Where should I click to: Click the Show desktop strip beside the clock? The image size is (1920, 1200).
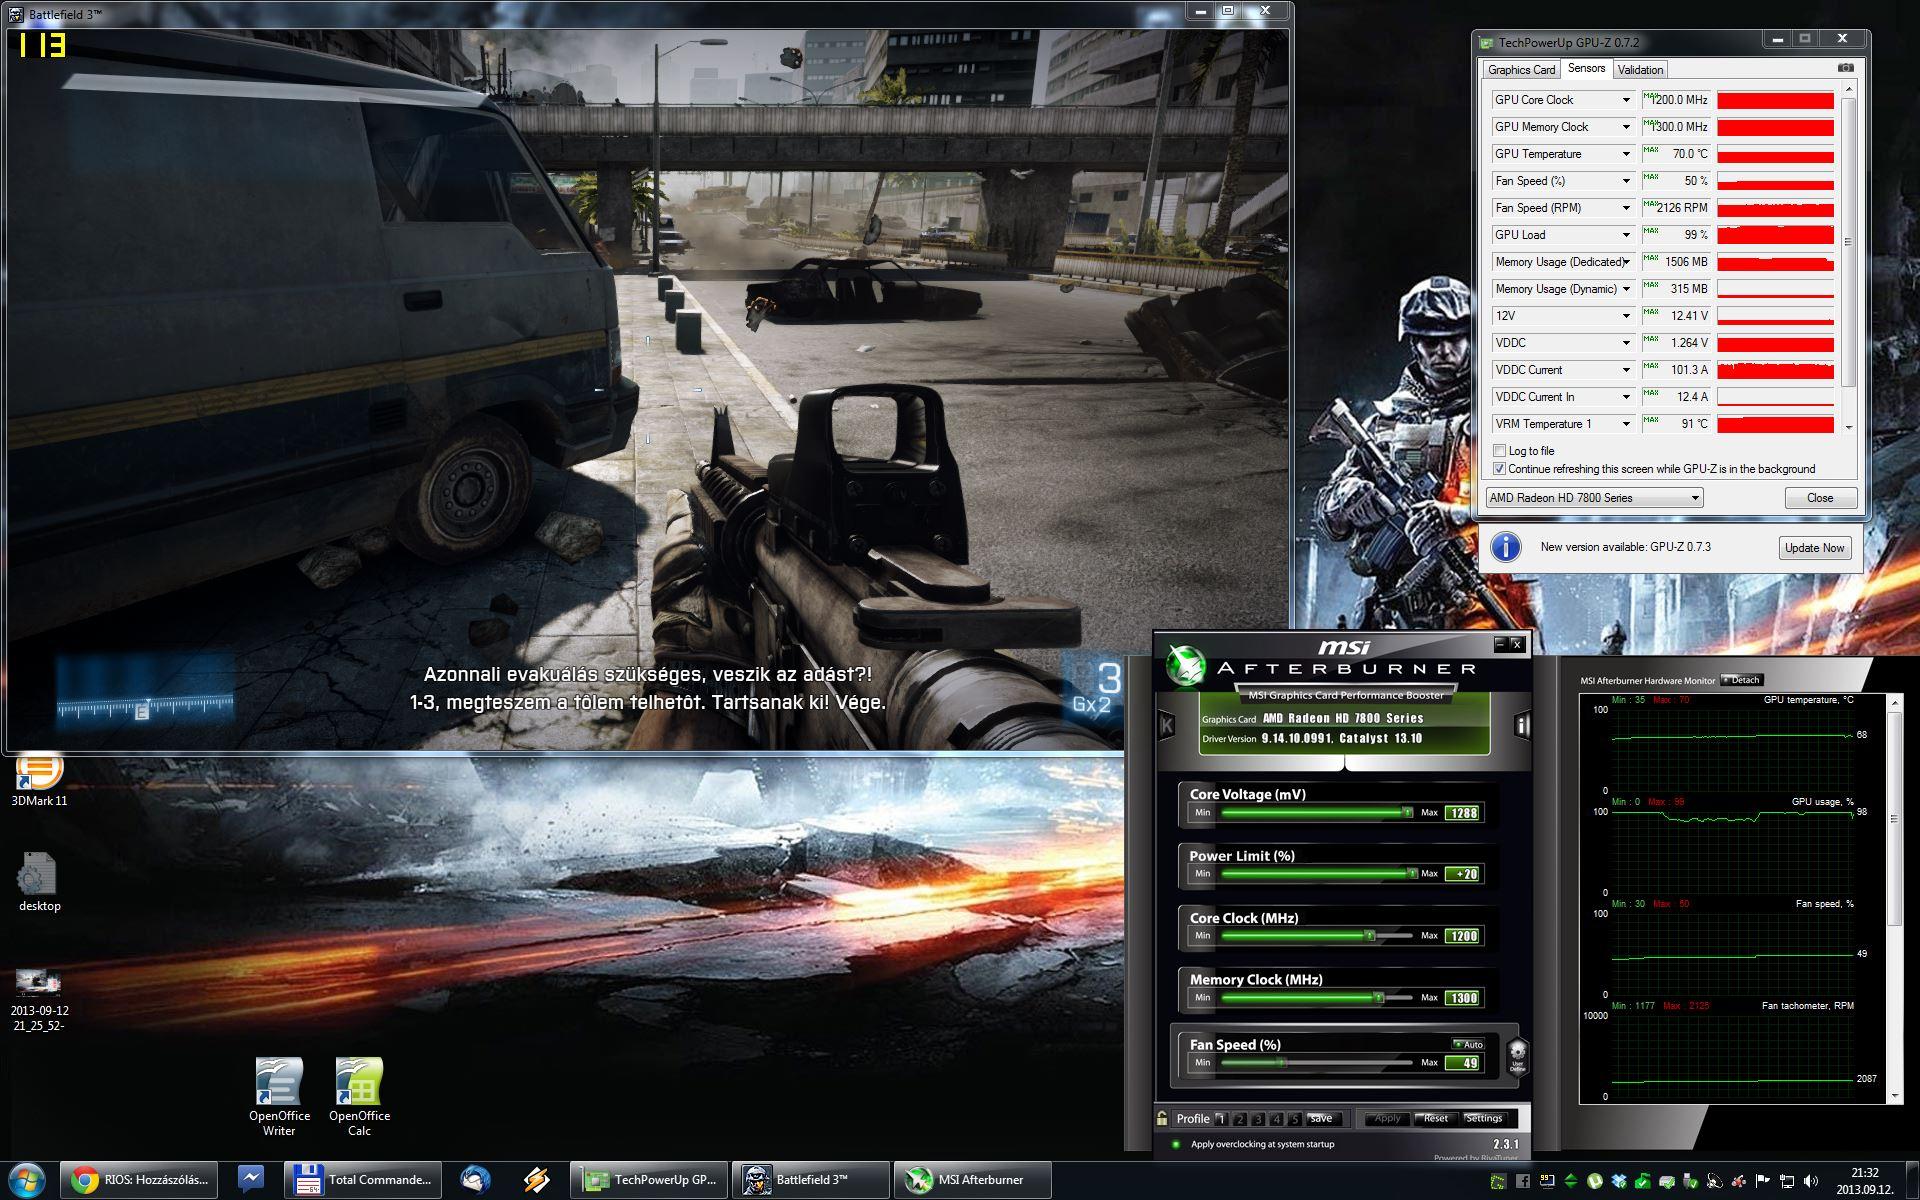pos(1913,1180)
